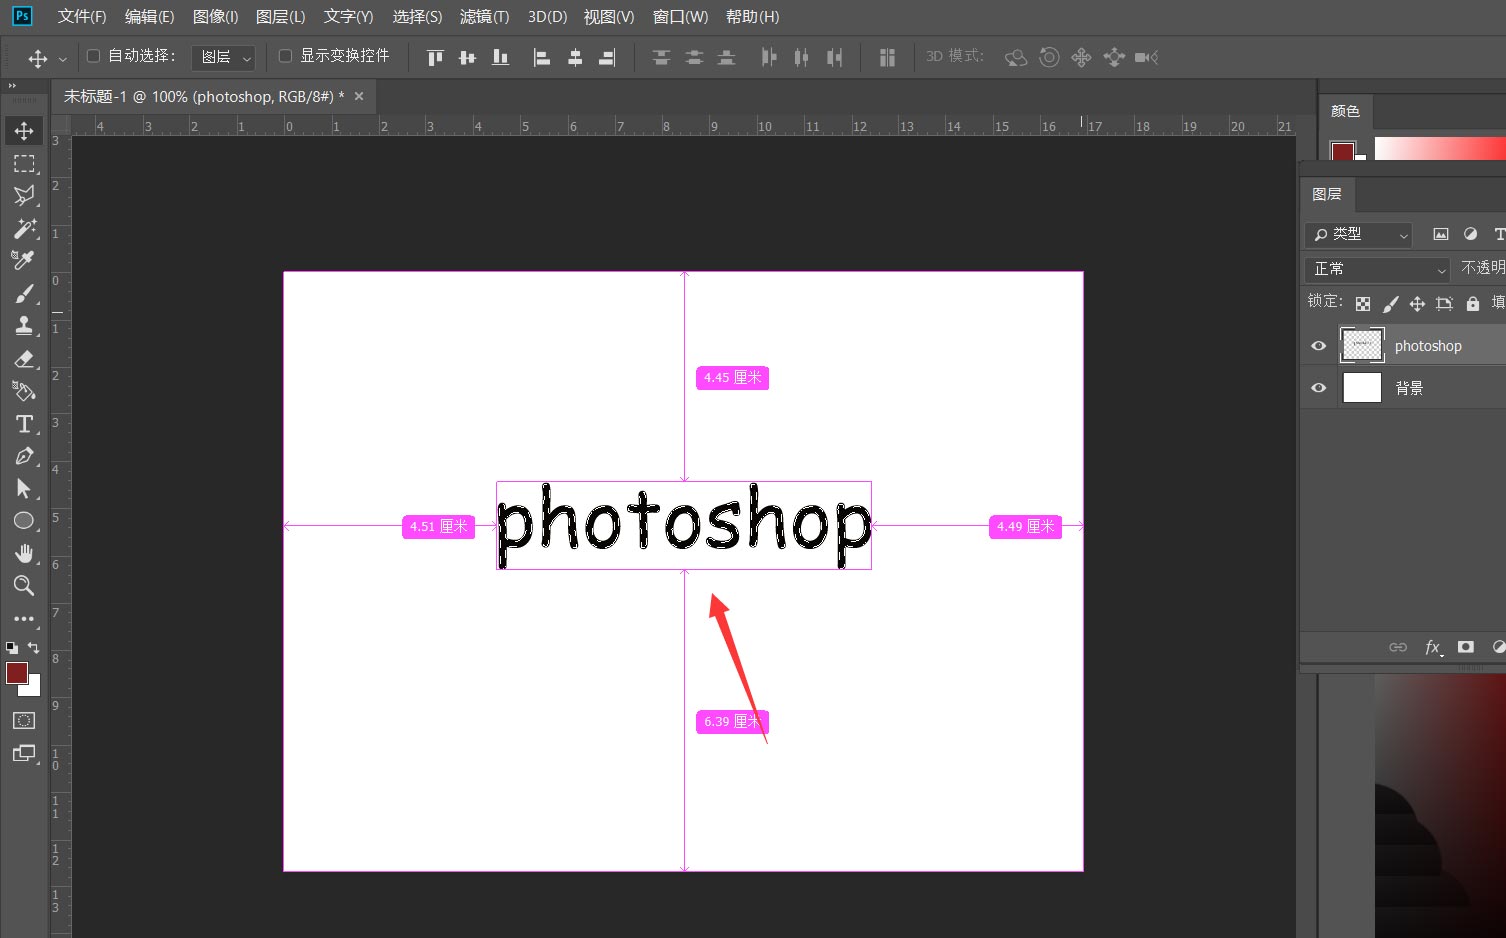This screenshot has width=1506, height=938.
Task: Expand the collapsed toolbox double-arrow
Action: pyautogui.click(x=13, y=86)
